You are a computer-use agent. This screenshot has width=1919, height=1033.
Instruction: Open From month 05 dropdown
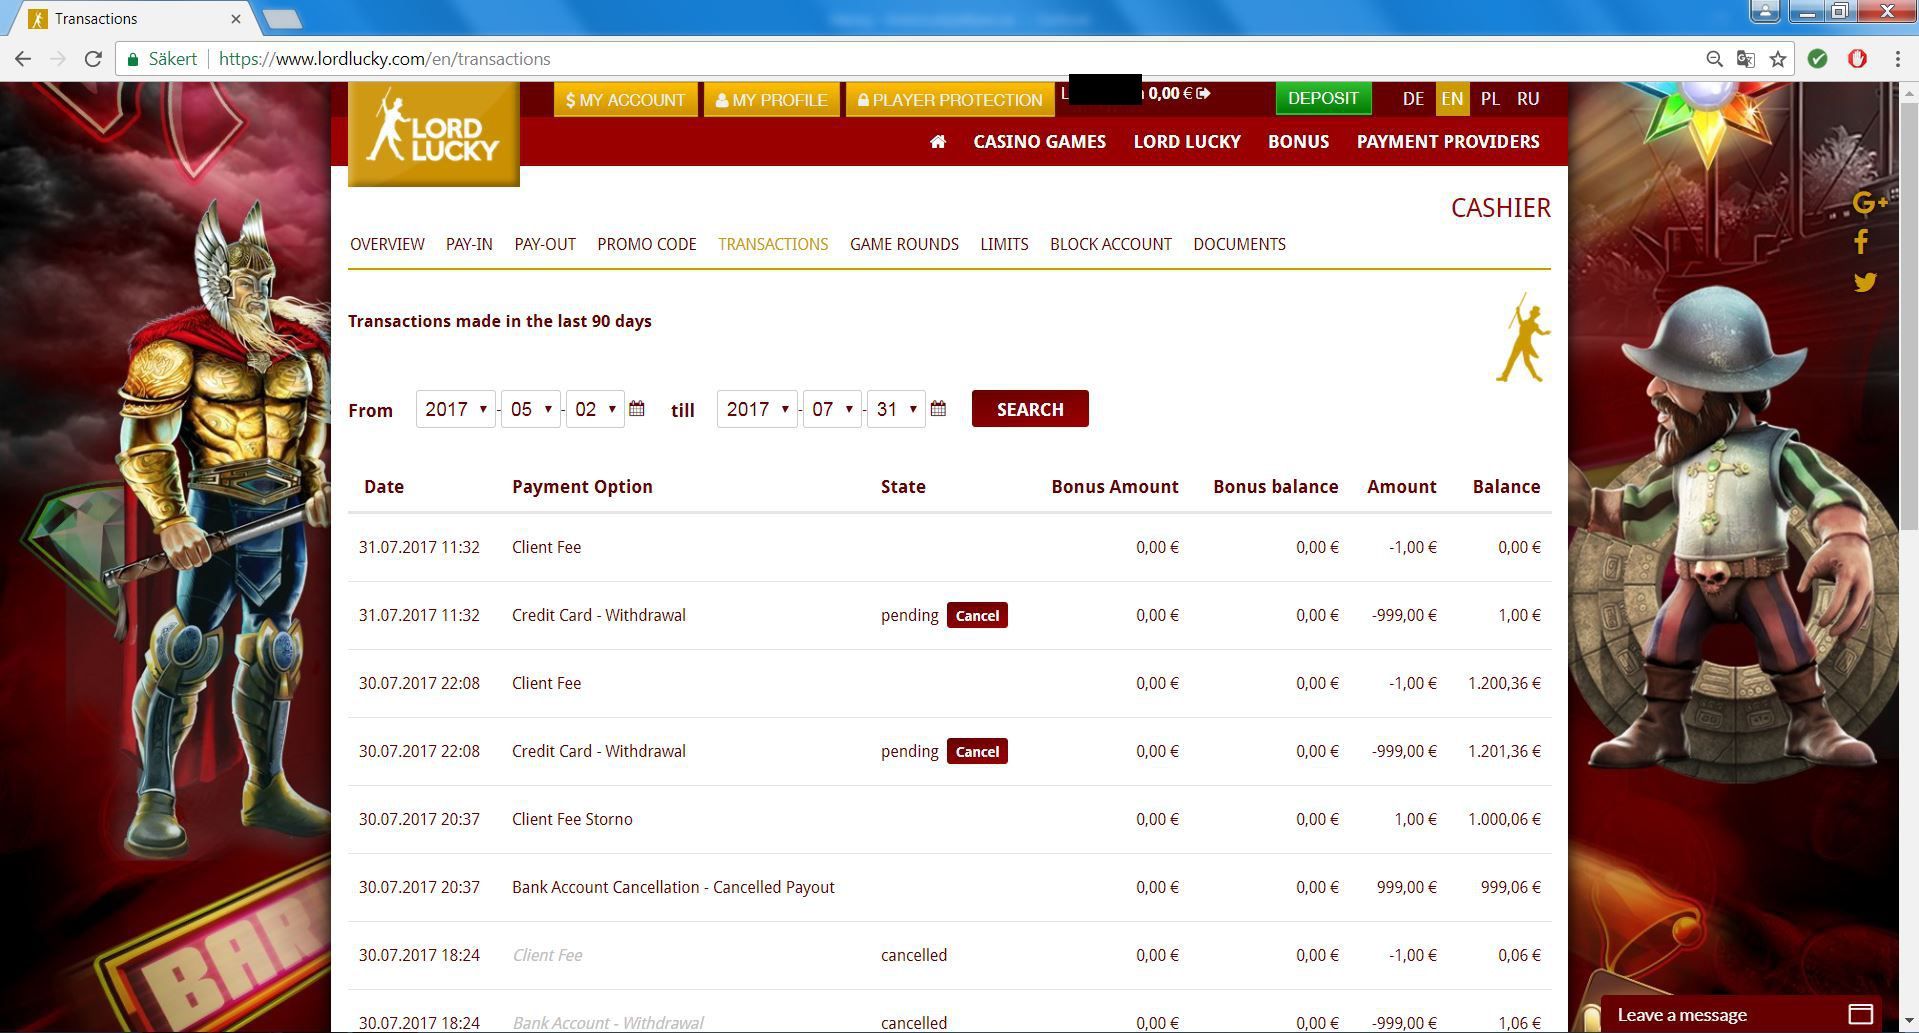[x=530, y=409]
